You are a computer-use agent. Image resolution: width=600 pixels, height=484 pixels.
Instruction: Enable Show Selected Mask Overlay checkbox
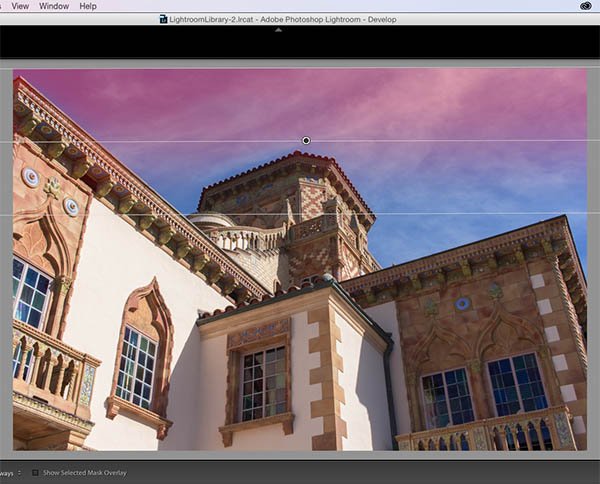point(35,472)
